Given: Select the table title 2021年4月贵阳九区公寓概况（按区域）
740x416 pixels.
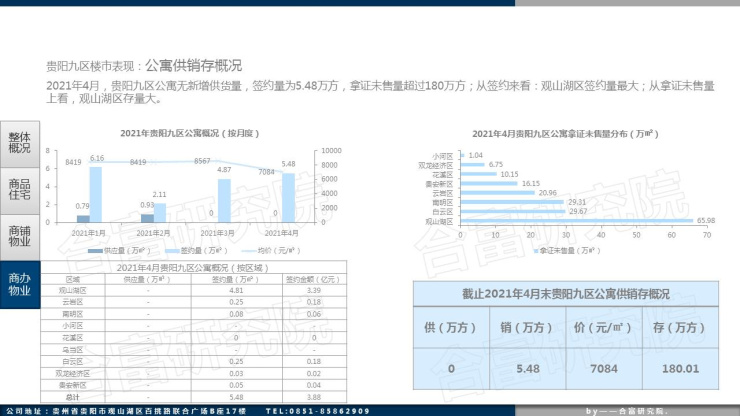Looking at the screenshot, I should [193, 268].
